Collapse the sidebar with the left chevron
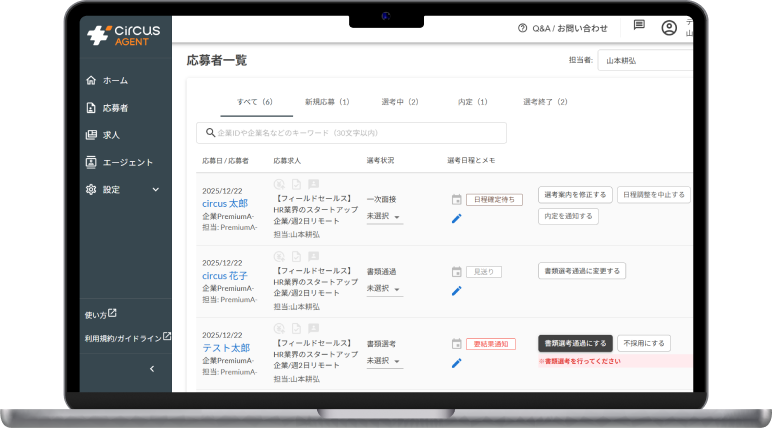772x428 pixels. tap(152, 369)
